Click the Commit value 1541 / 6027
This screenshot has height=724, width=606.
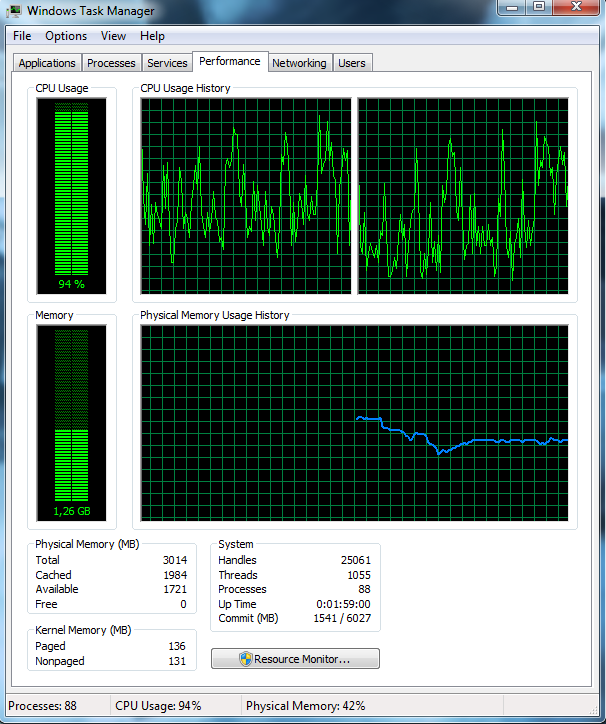point(342,618)
